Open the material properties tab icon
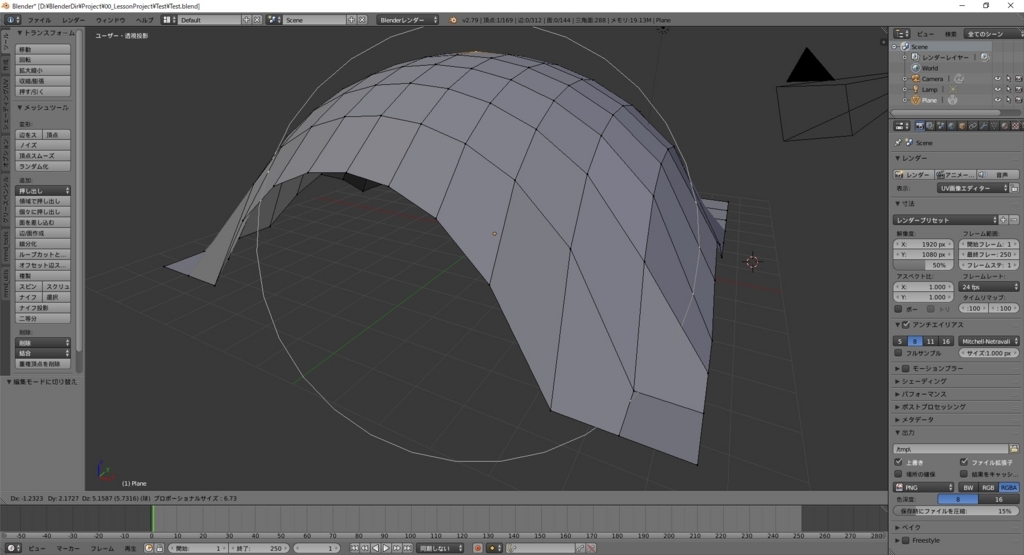Screen dimensions: 1024x555 (x=1005, y=126)
